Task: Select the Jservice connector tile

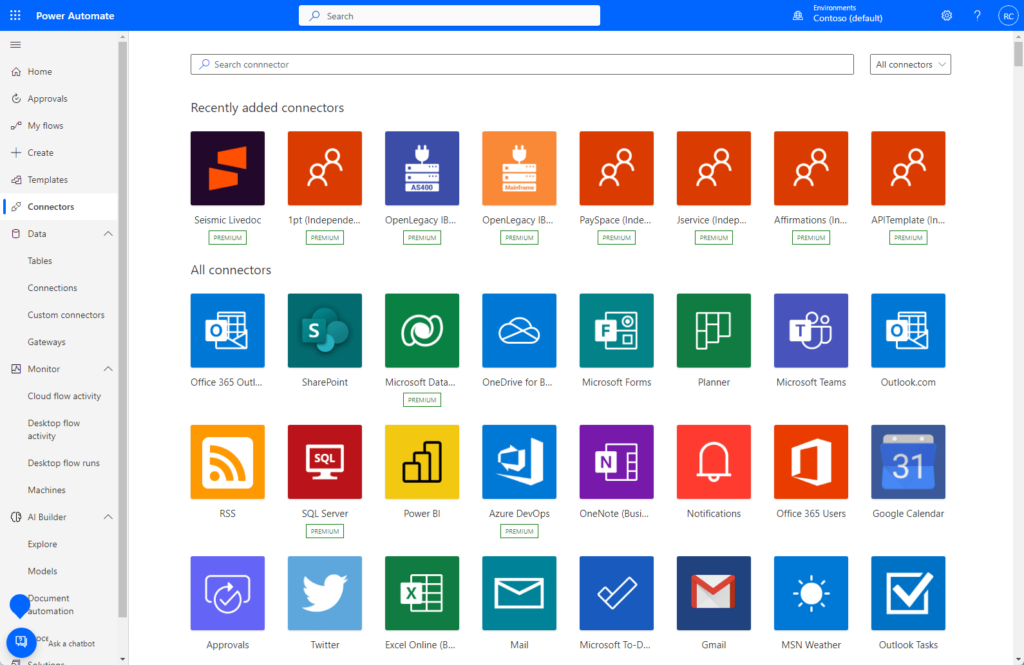Action: (x=714, y=168)
